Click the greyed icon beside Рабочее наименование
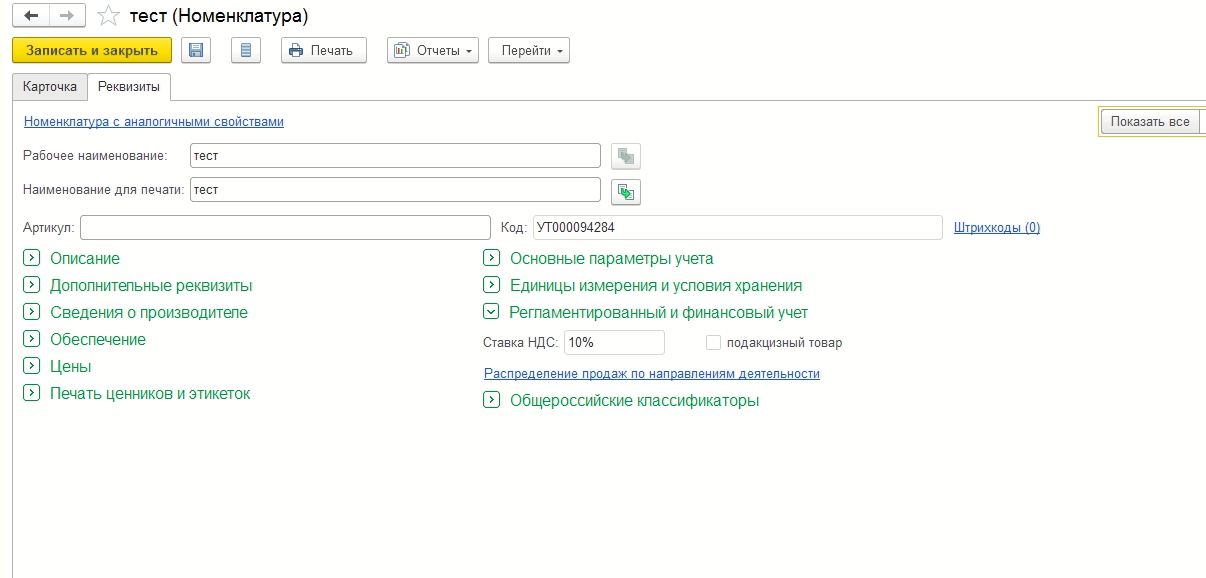1206x578 pixels. point(626,156)
